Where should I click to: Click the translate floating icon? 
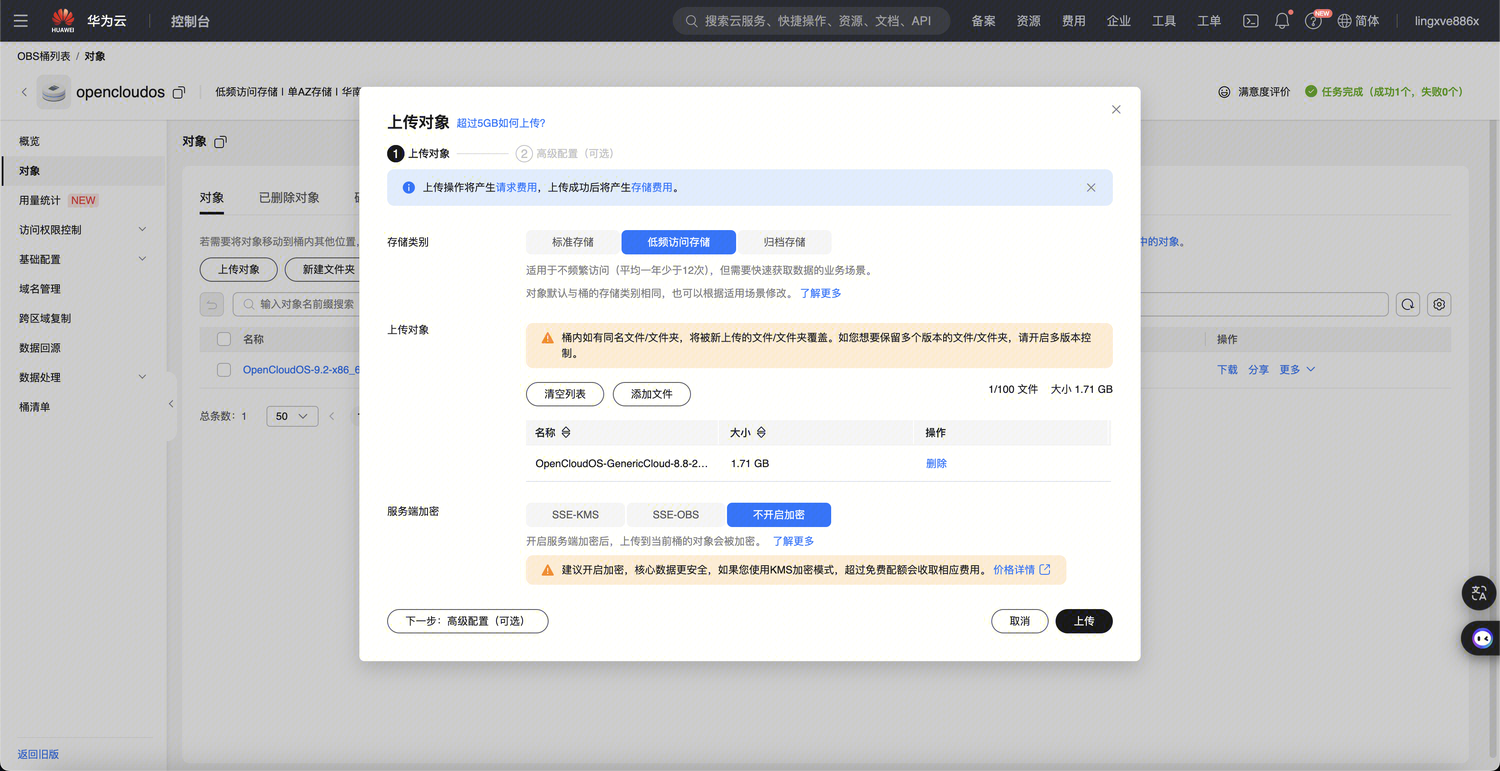(x=1480, y=593)
